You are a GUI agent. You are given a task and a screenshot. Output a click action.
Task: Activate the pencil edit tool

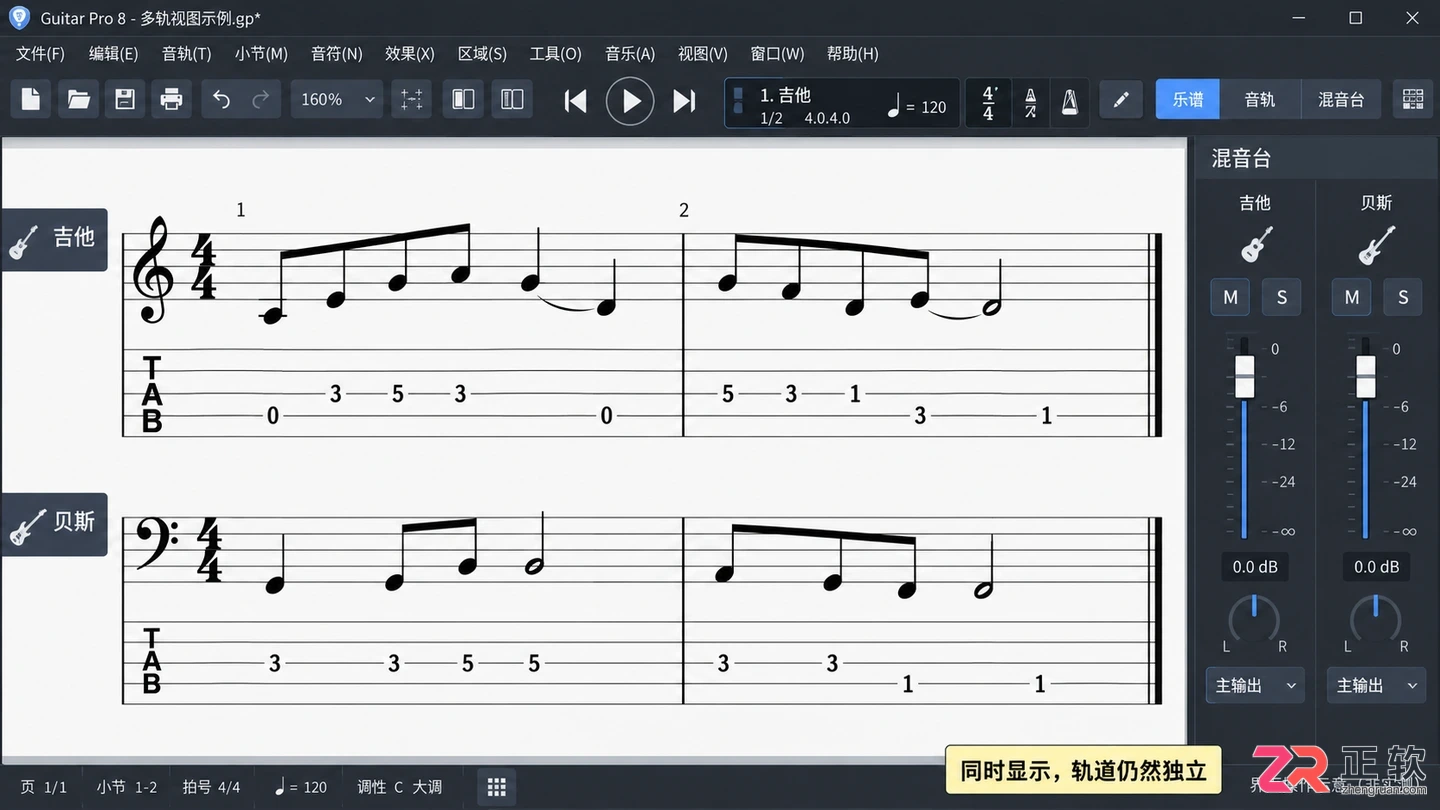click(x=1121, y=99)
